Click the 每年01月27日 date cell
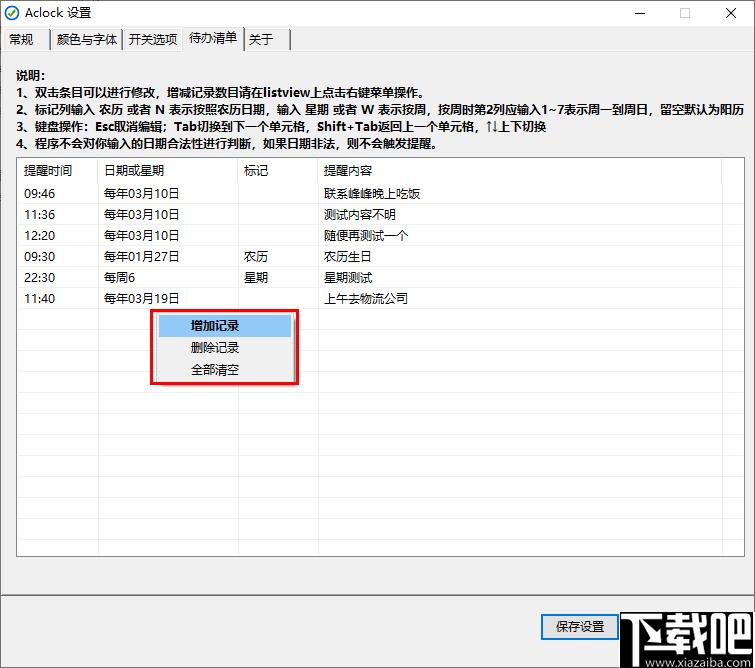This screenshot has width=755, height=668. (142, 257)
